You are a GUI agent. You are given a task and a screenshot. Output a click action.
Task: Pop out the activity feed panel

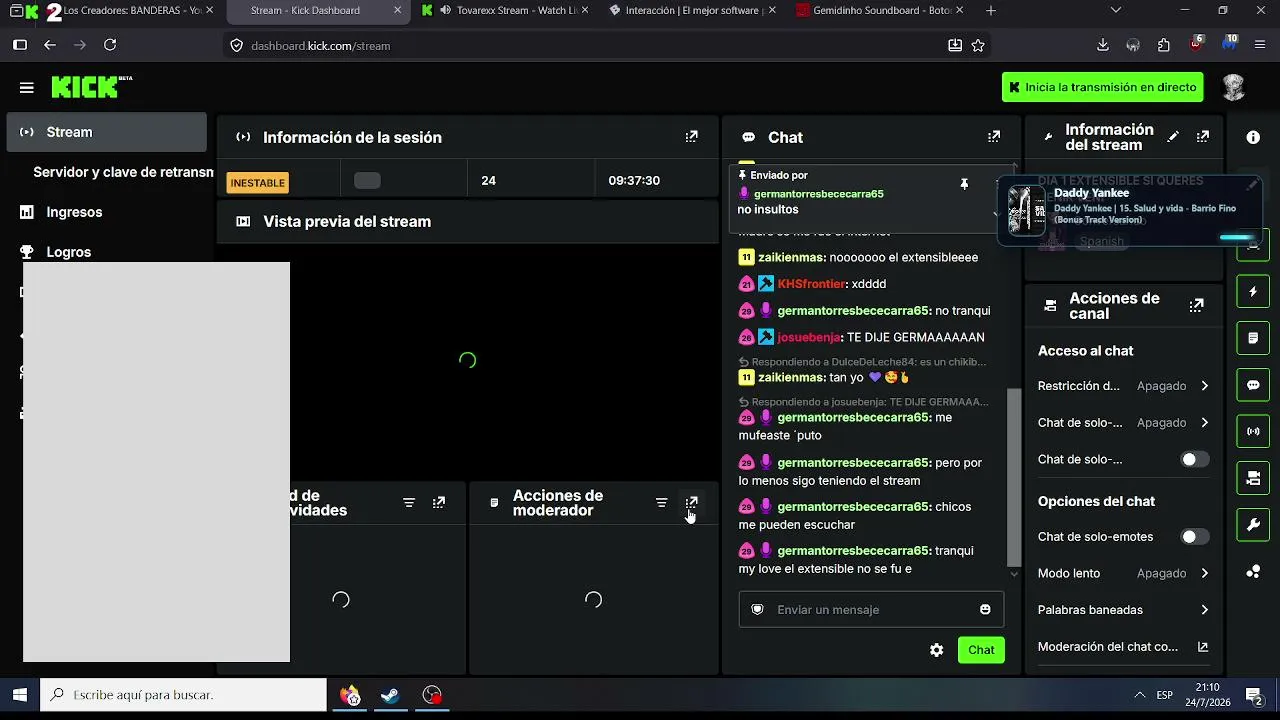point(438,502)
